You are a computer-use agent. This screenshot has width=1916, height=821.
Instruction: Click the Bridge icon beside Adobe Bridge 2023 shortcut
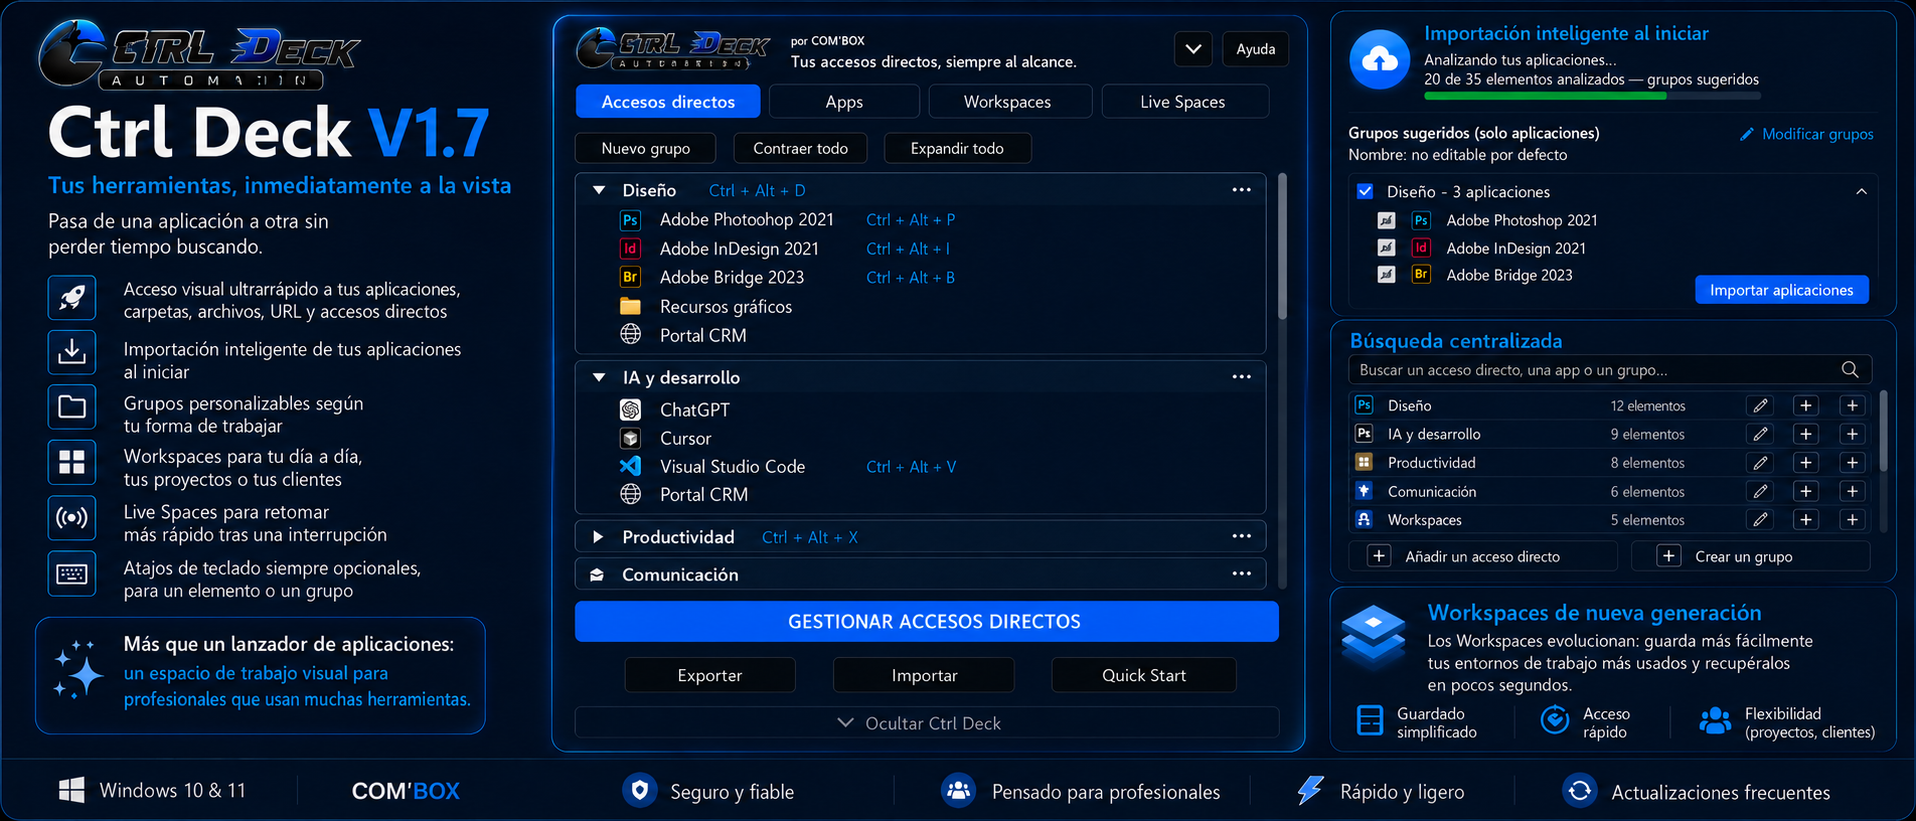[x=630, y=277]
